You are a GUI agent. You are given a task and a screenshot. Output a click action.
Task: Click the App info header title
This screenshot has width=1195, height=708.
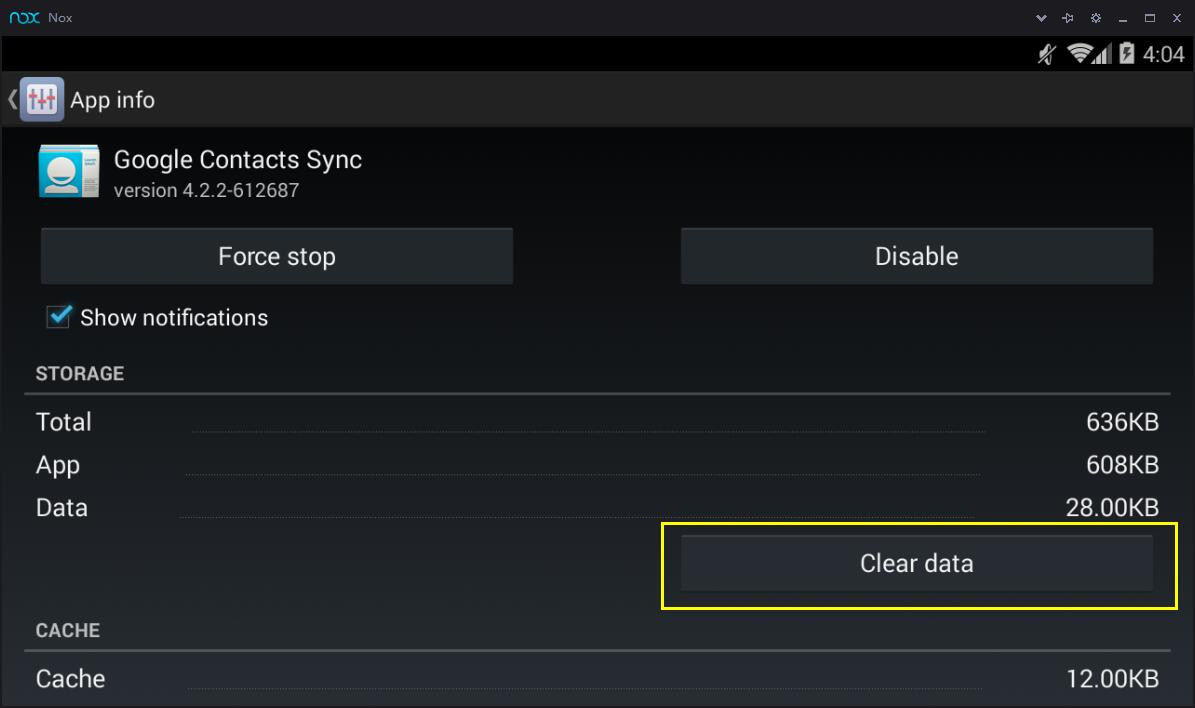[112, 100]
